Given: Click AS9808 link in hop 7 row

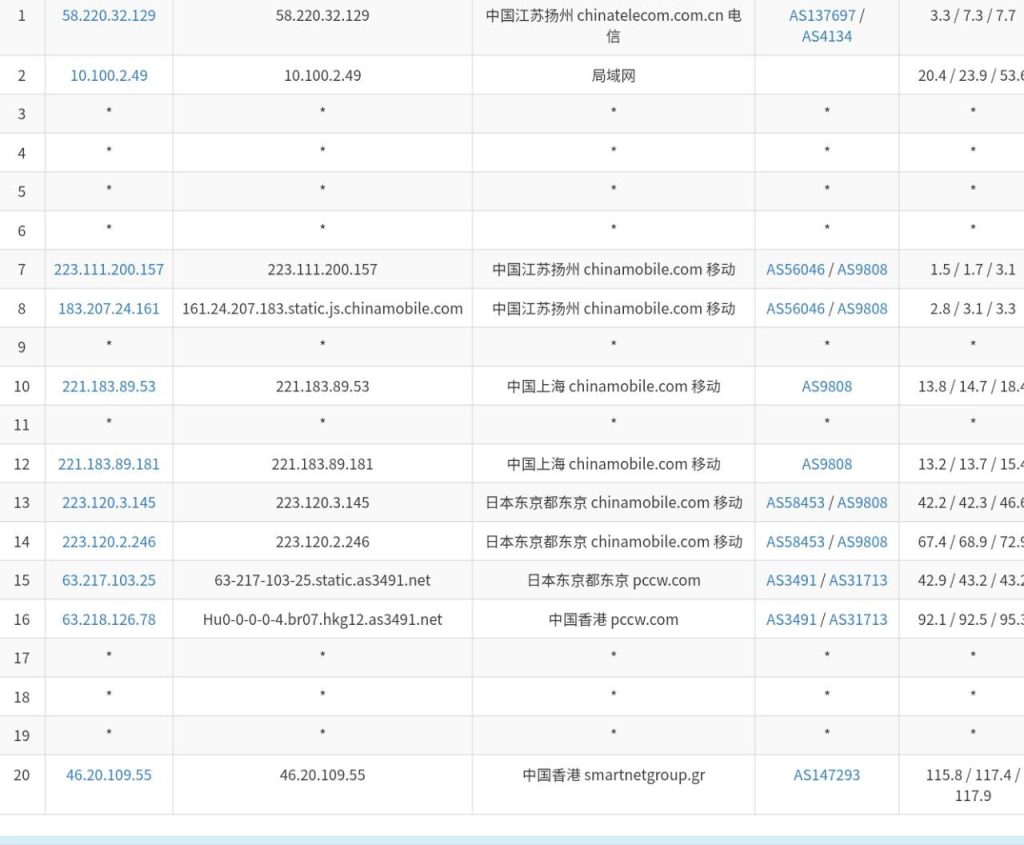Looking at the screenshot, I should 862,270.
